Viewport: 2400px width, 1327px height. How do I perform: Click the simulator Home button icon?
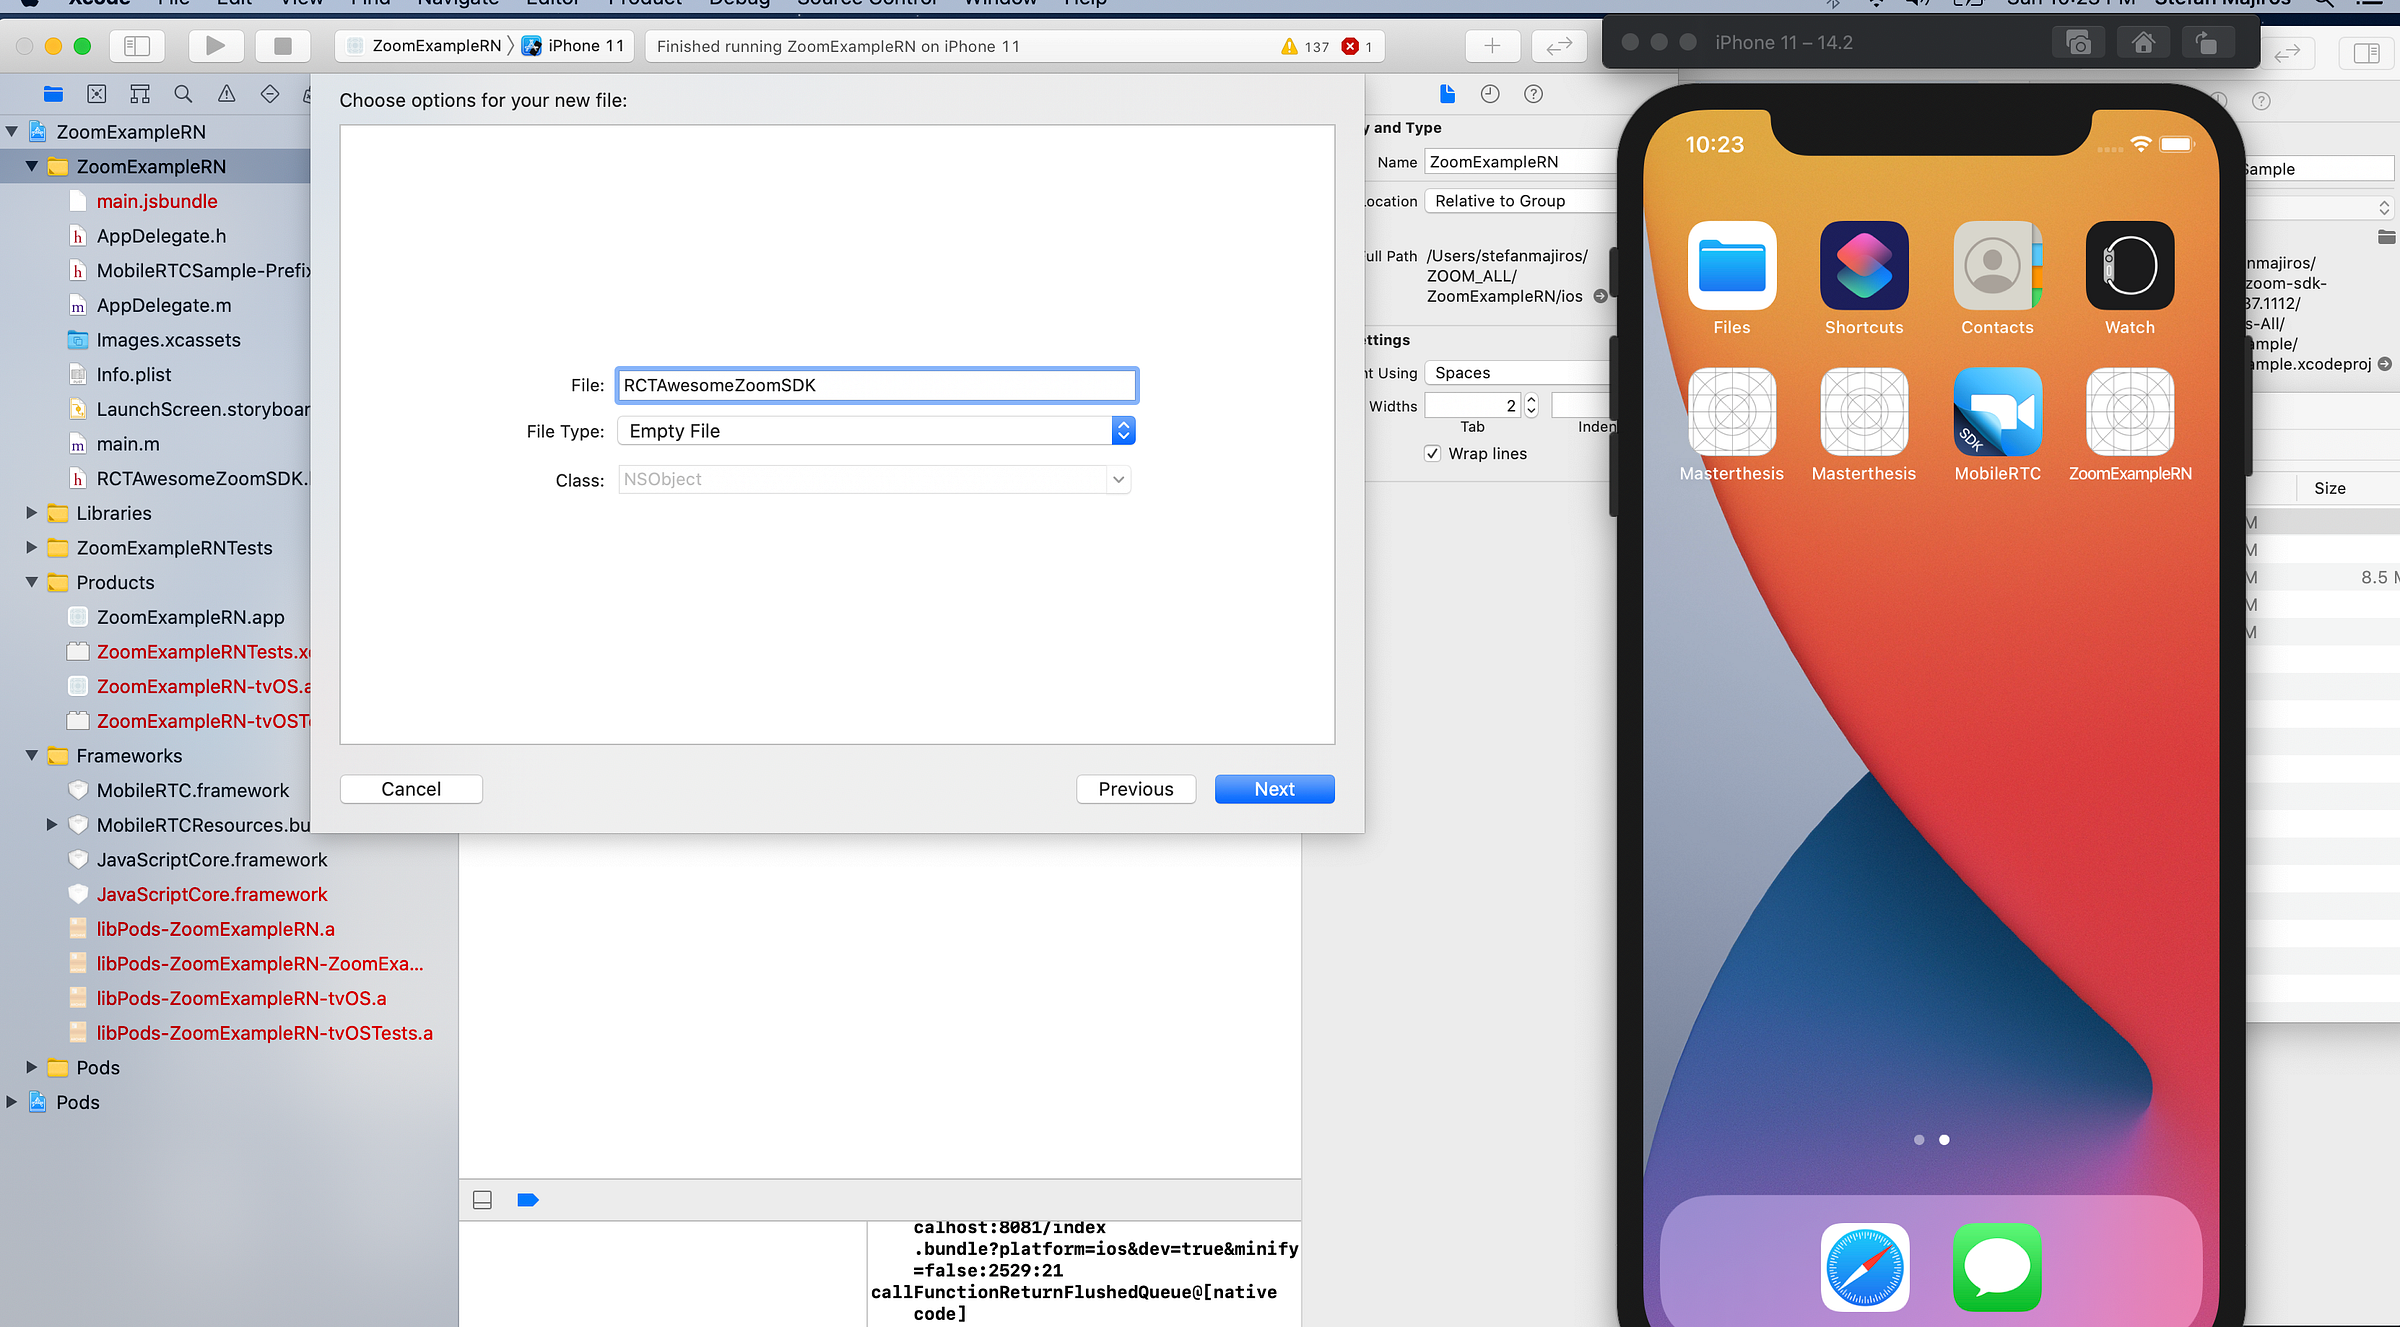(x=2143, y=43)
